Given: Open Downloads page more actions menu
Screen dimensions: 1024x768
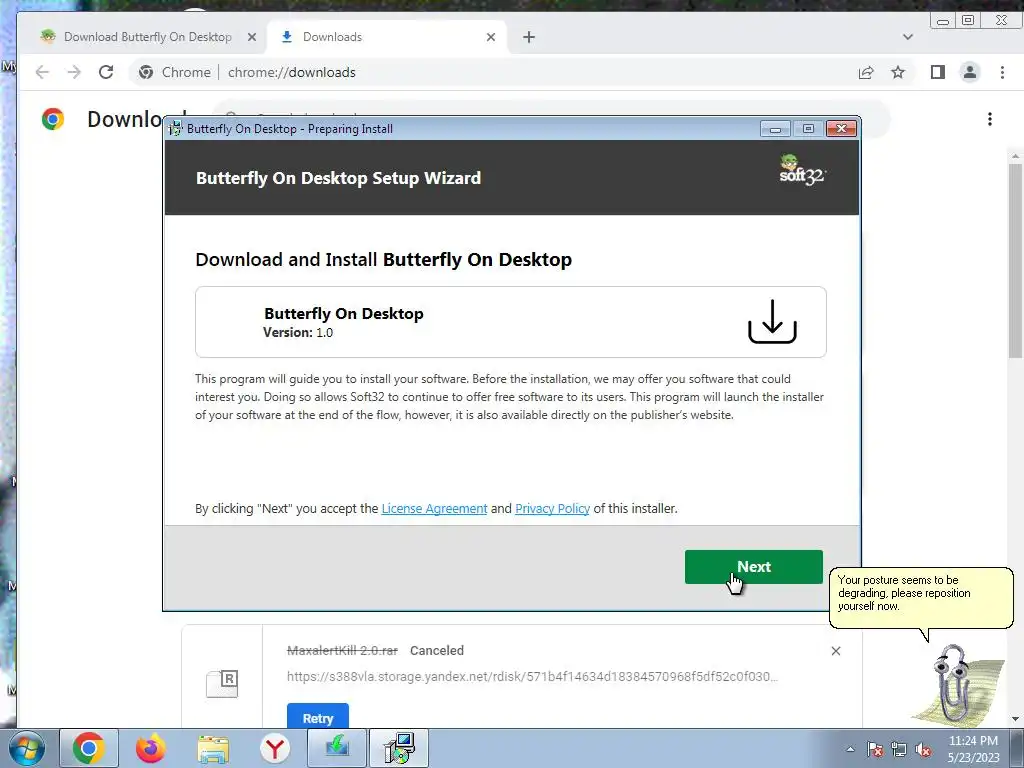Looking at the screenshot, I should point(990,119).
